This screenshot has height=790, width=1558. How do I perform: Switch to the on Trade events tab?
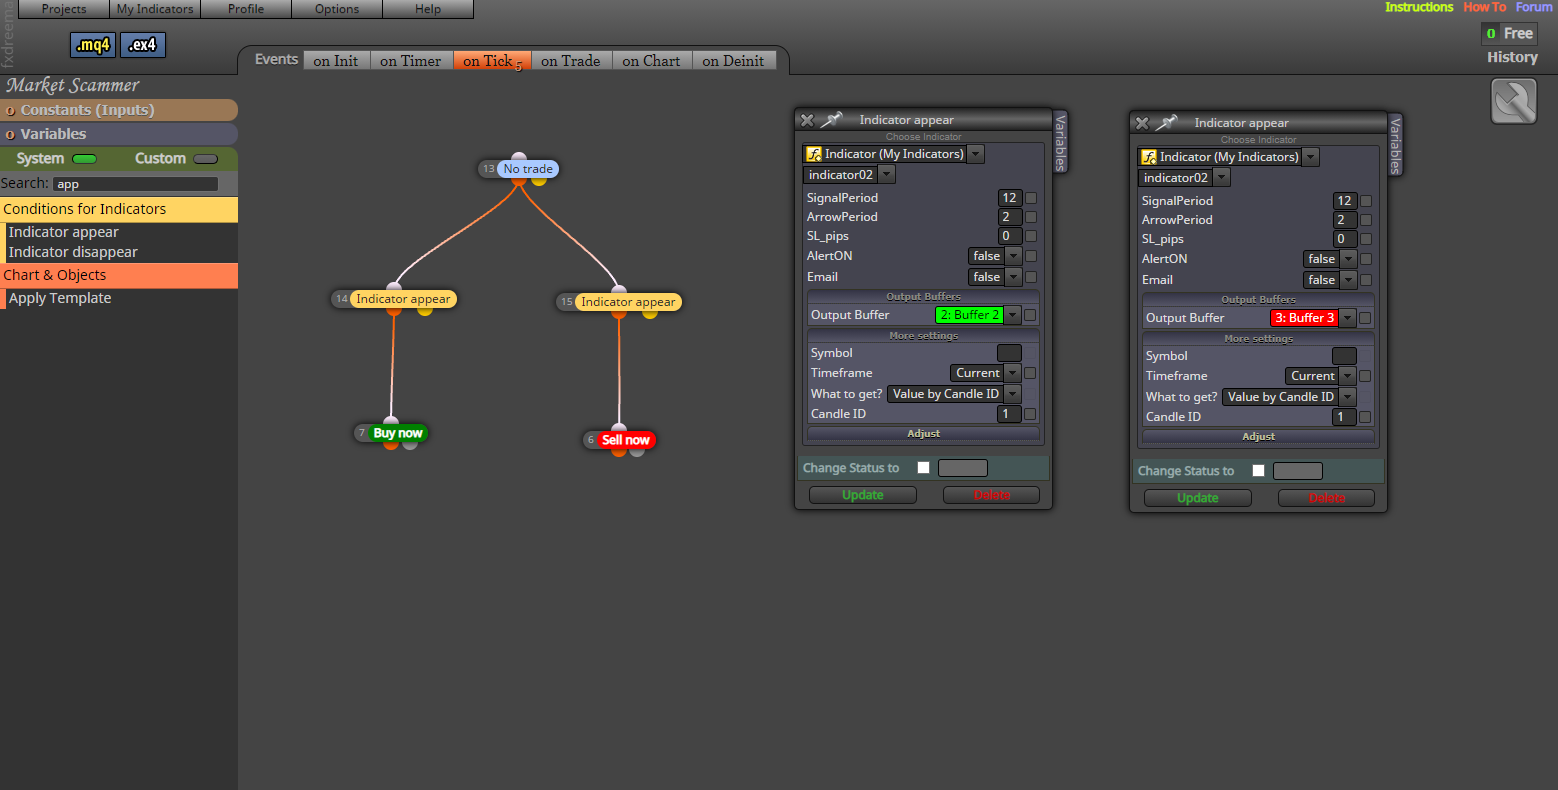571,61
